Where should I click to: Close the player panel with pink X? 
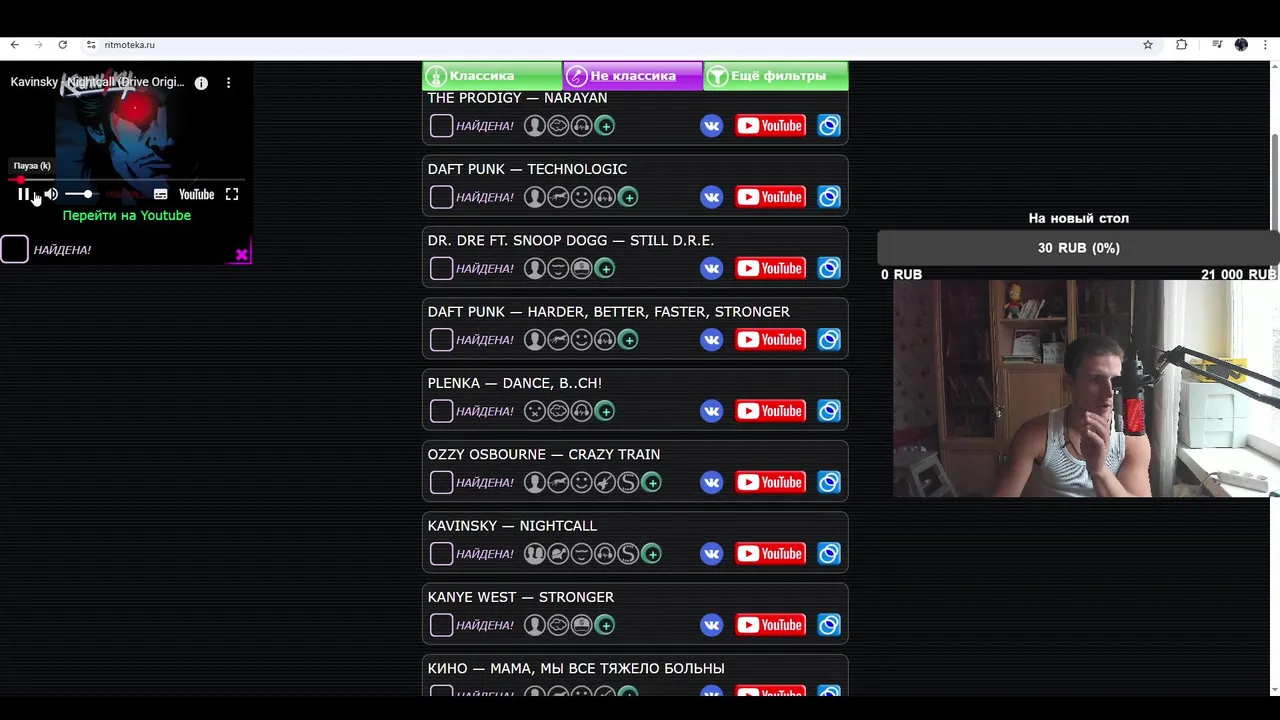point(241,255)
